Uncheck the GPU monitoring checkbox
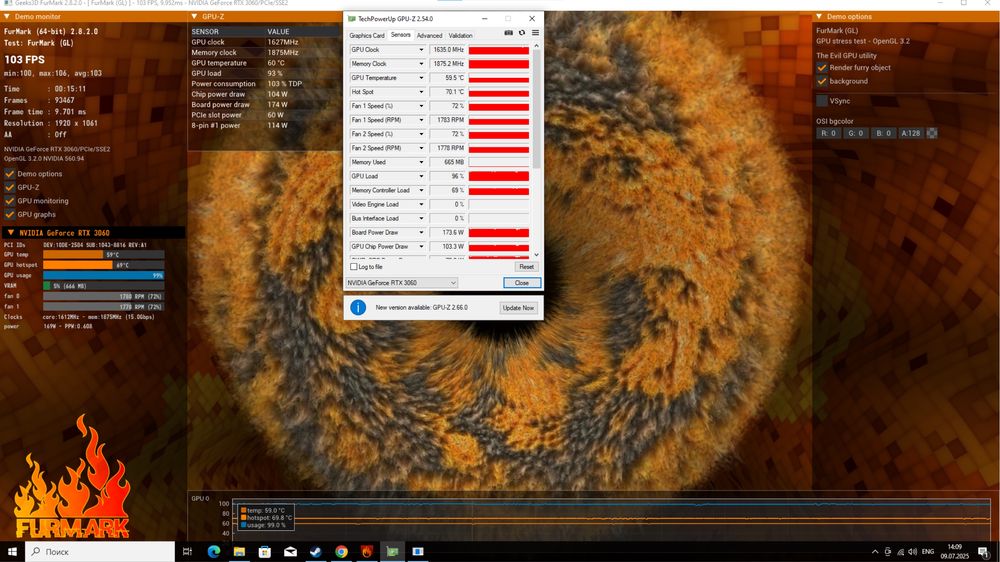Image resolution: width=1000 pixels, height=562 pixels. pyautogui.click(x=10, y=200)
